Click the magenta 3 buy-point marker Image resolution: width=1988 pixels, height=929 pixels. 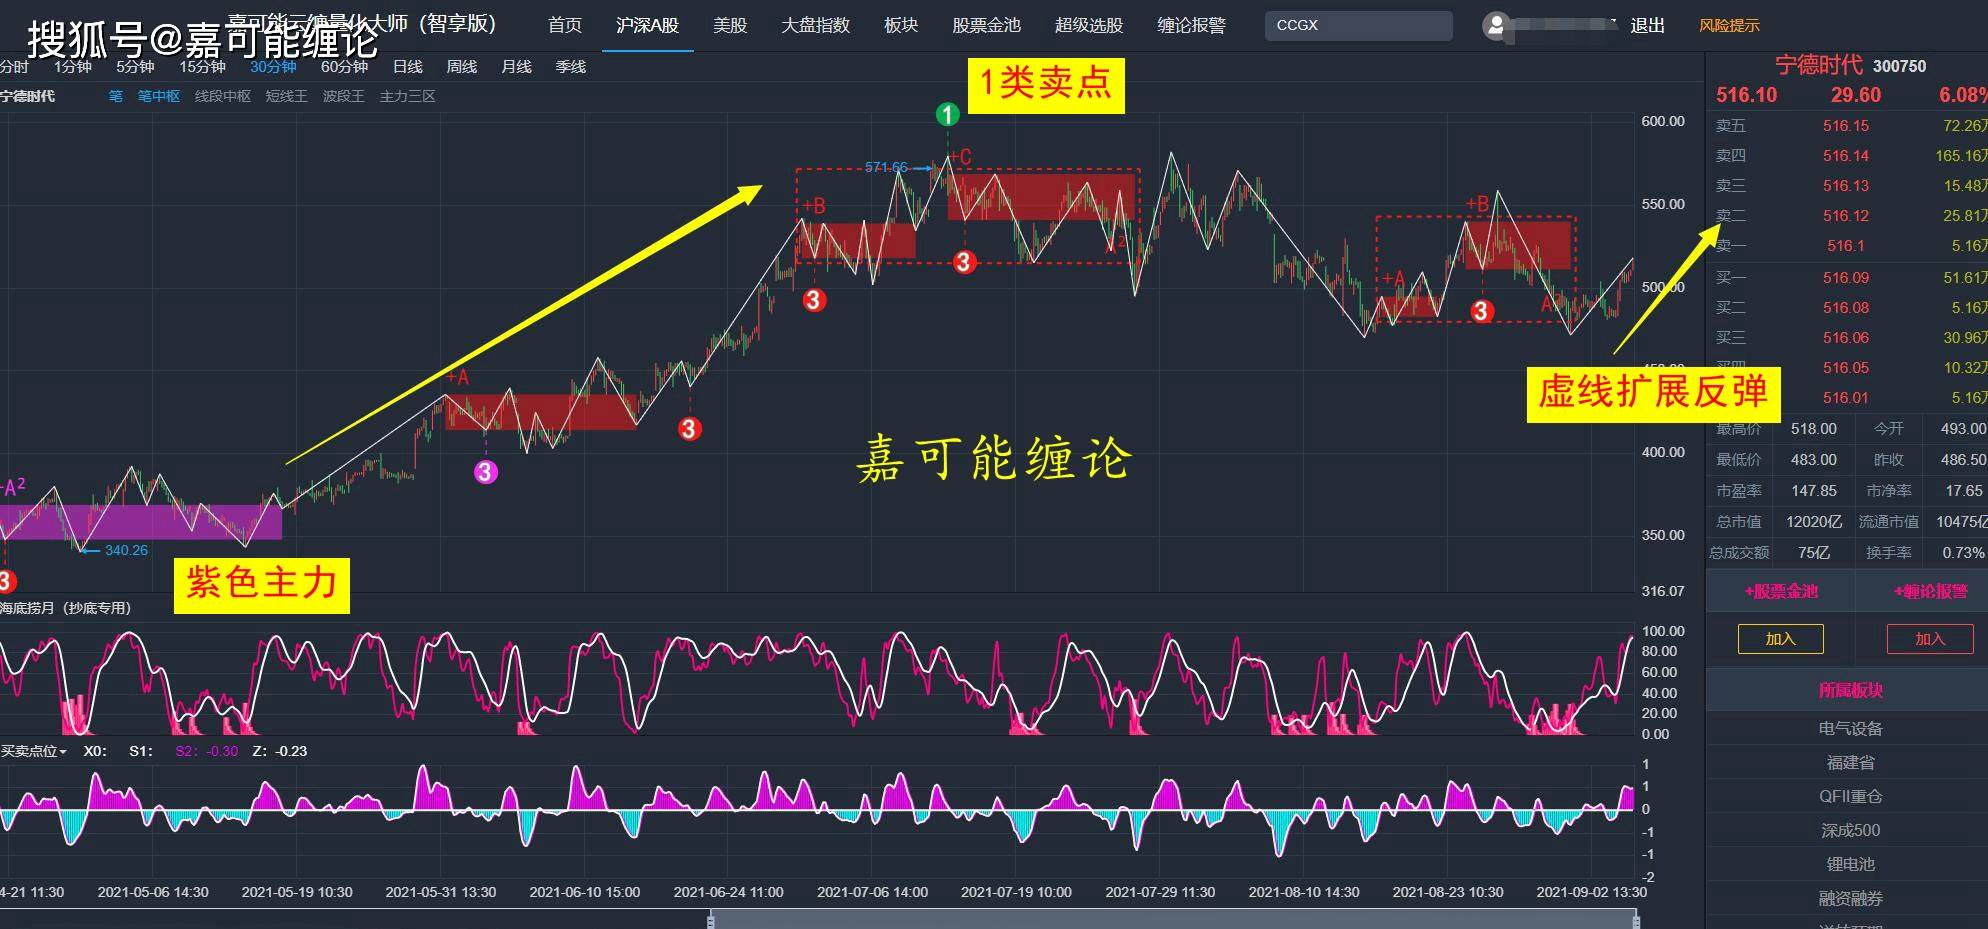pyautogui.click(x=485, y=472)
